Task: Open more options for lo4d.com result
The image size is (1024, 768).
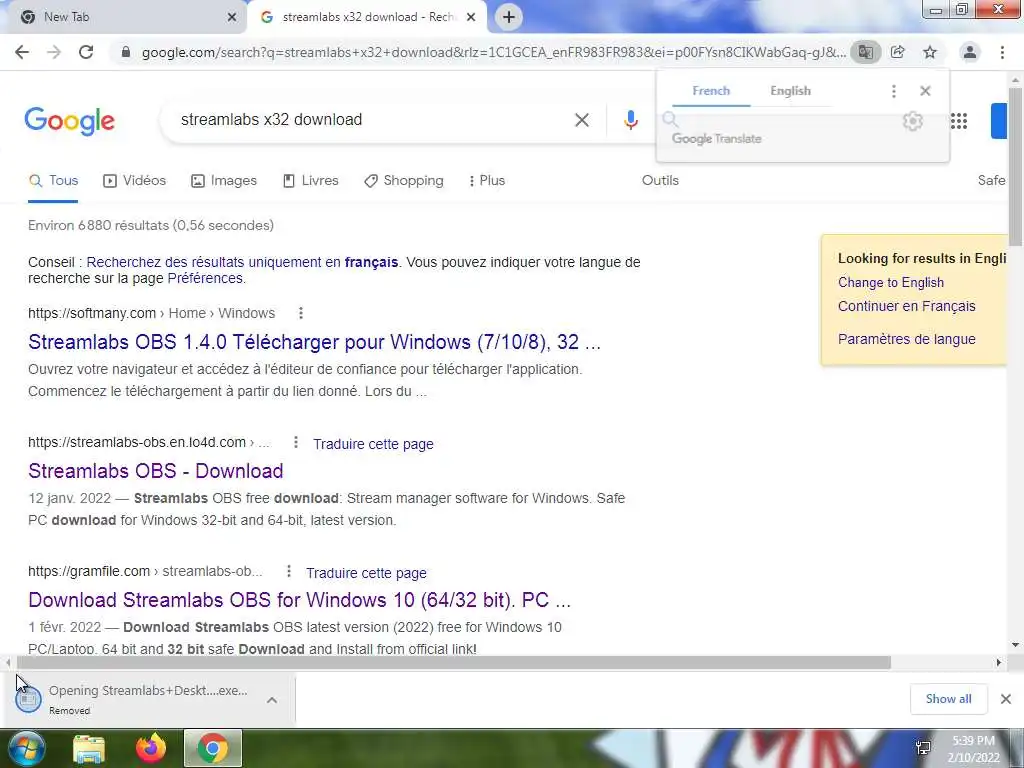Action: pos(296,443)
